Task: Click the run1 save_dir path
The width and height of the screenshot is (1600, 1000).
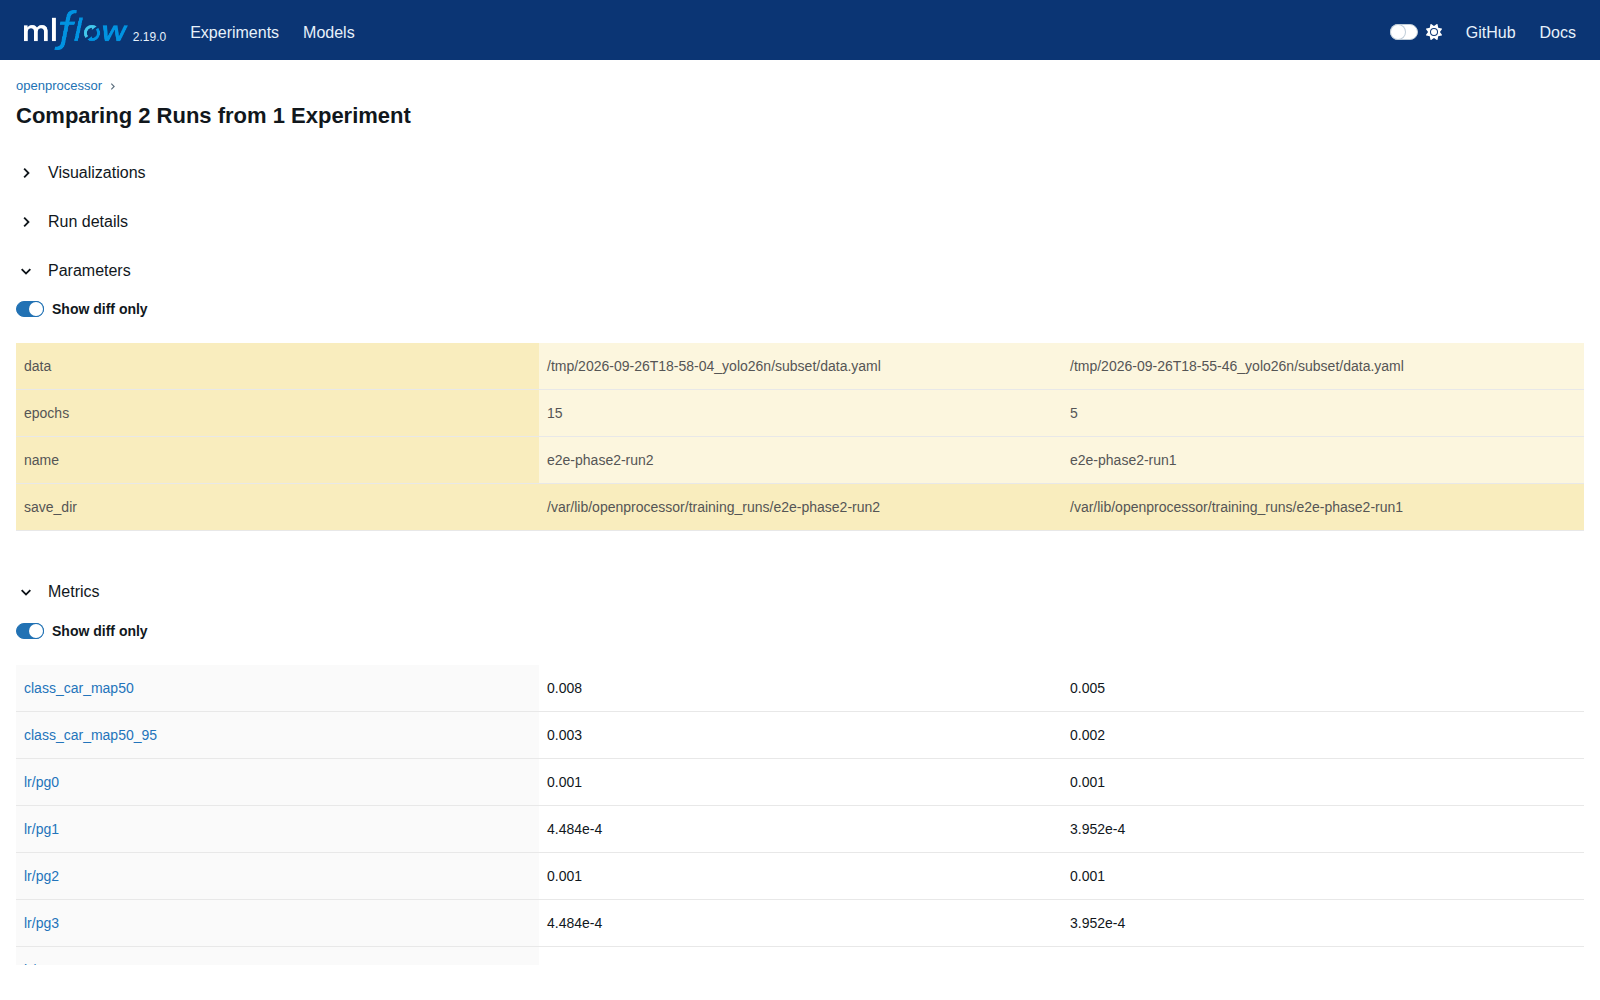Action: pyautogui.click(x=1236, y=507)
